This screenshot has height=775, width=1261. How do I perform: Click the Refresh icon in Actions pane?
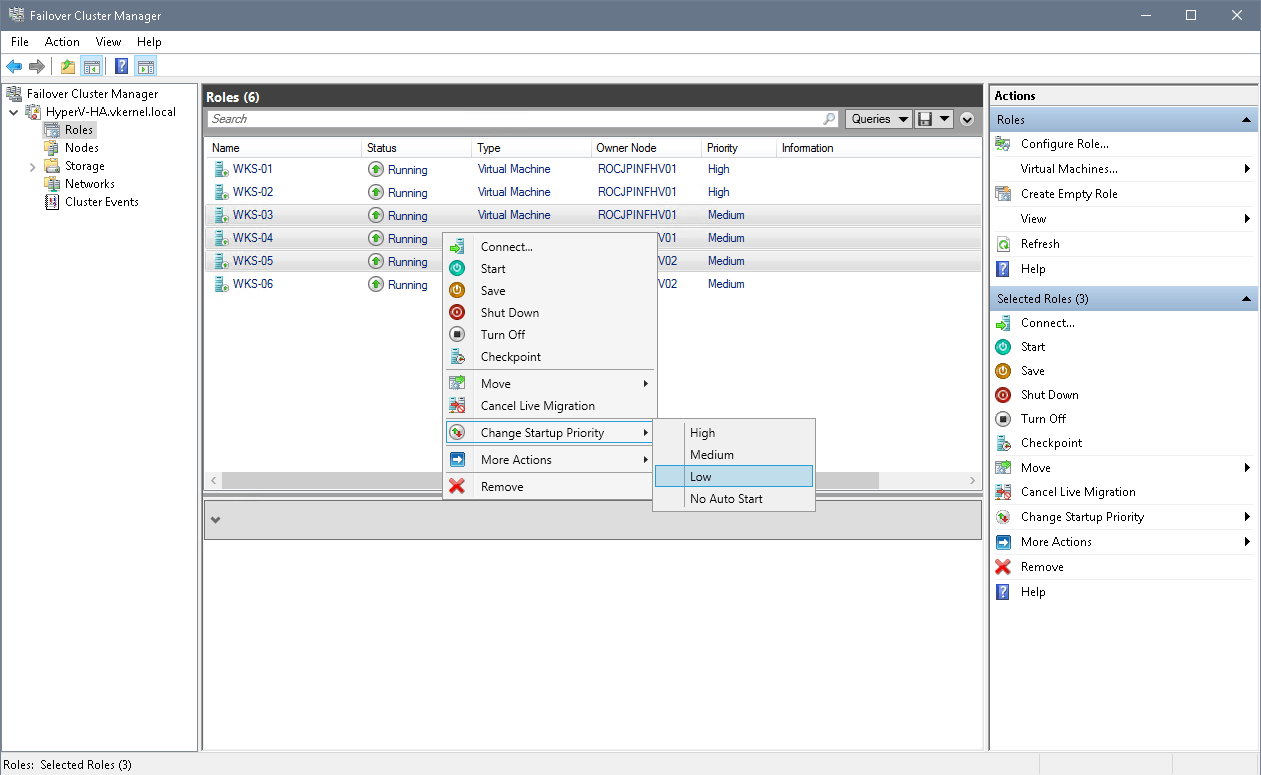click(x=1003, y=244)
